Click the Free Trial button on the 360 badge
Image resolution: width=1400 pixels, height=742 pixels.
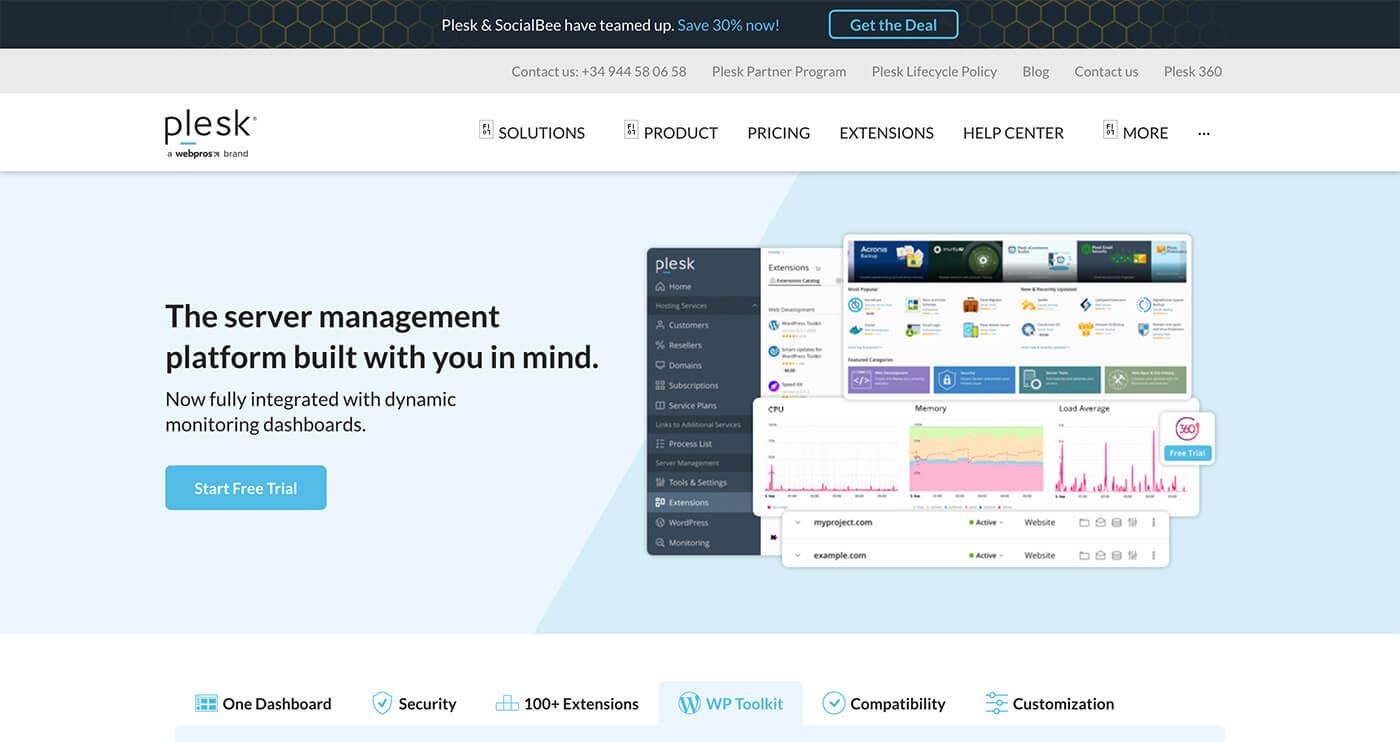[1187, 453]
